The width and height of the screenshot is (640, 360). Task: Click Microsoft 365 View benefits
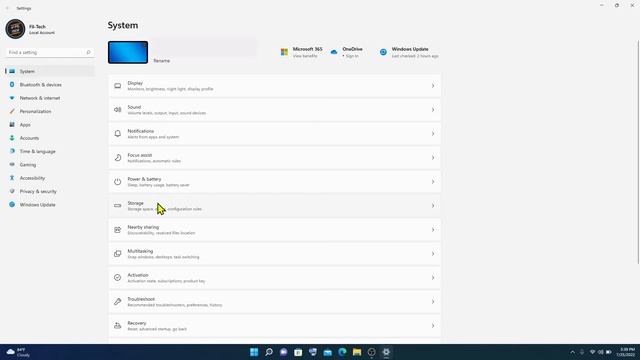pos(305,56)
